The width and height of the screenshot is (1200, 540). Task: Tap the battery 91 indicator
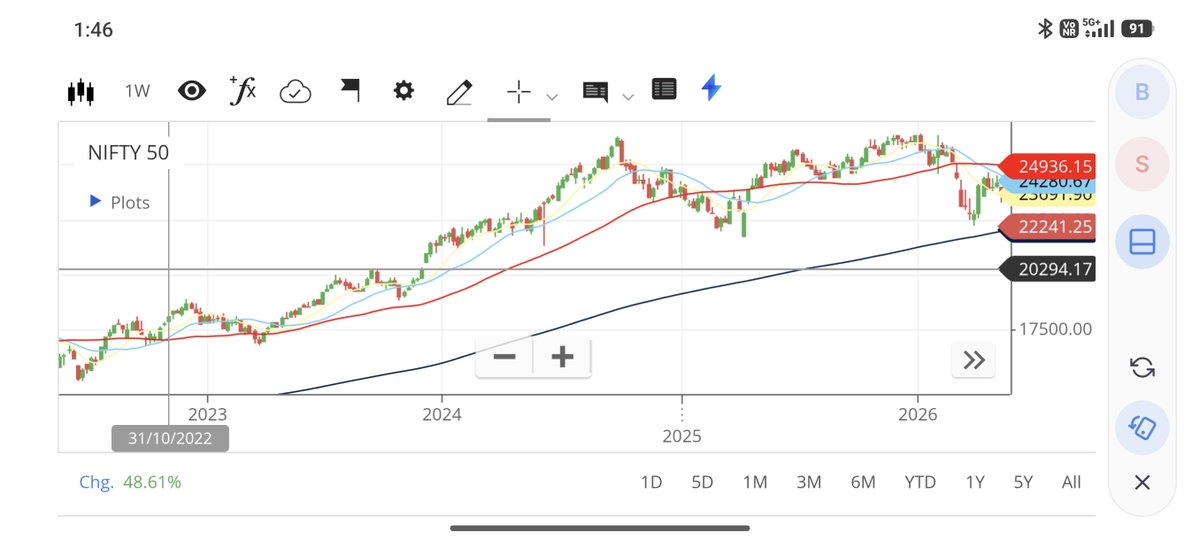point(1136,29)
